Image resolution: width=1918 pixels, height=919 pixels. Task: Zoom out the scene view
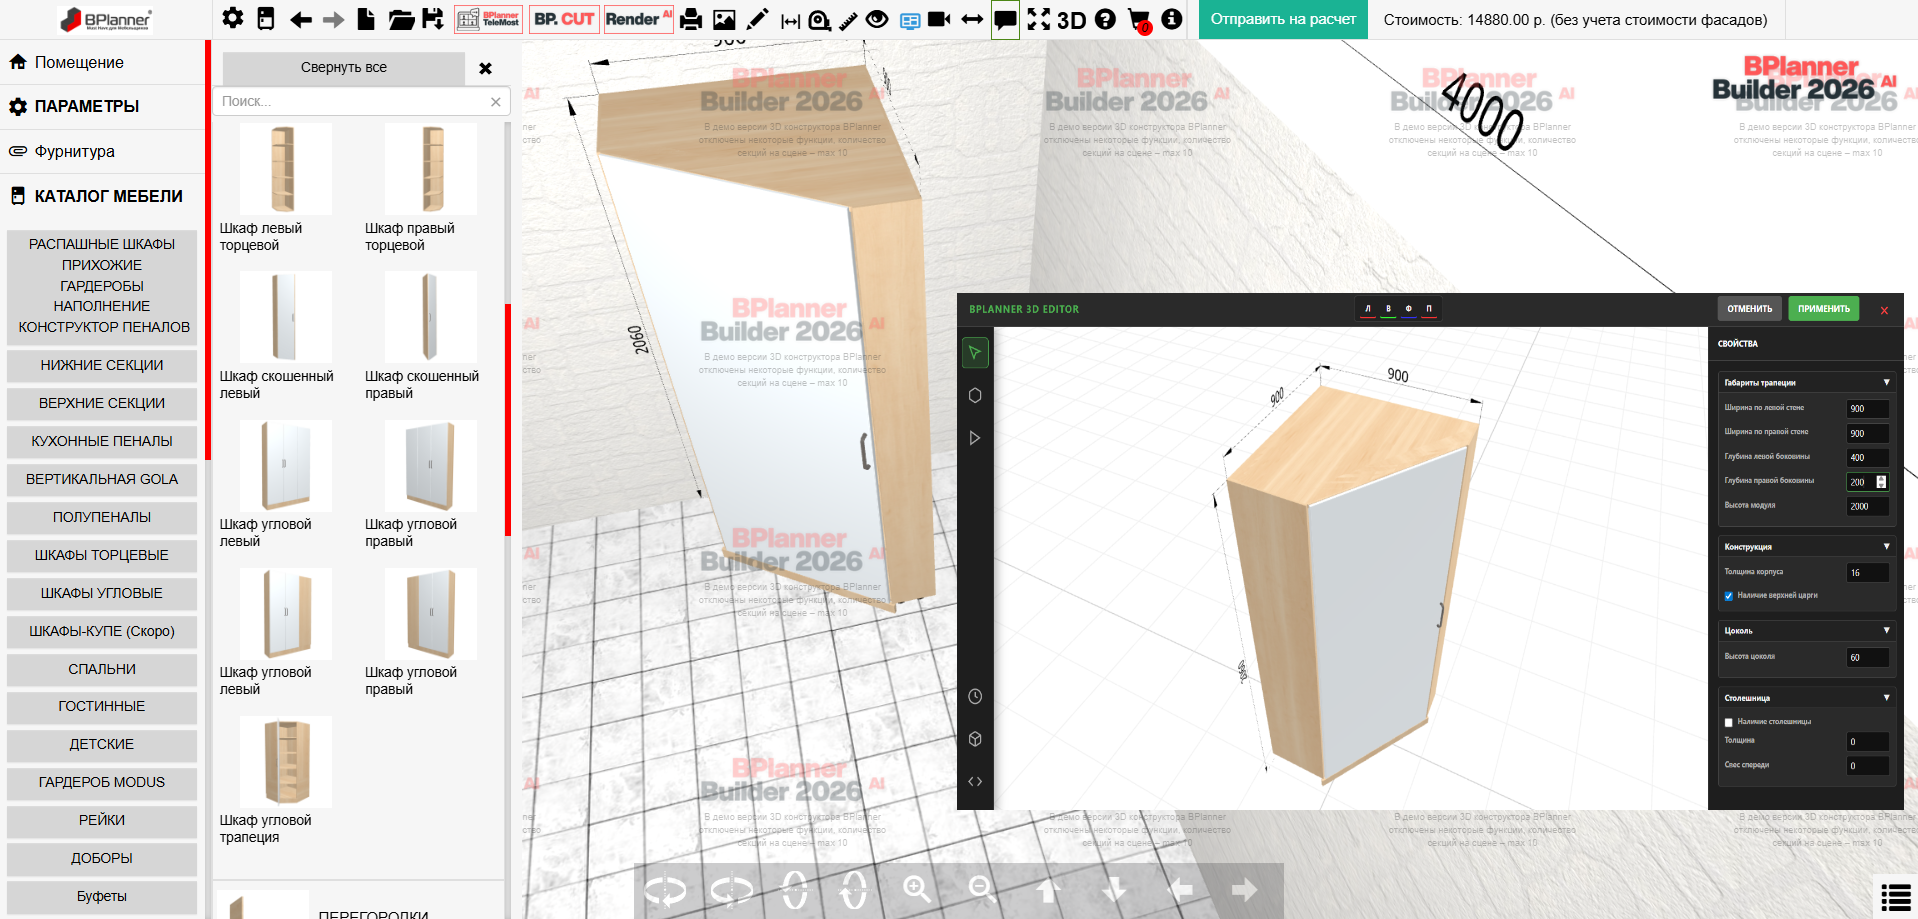(982, 889)
